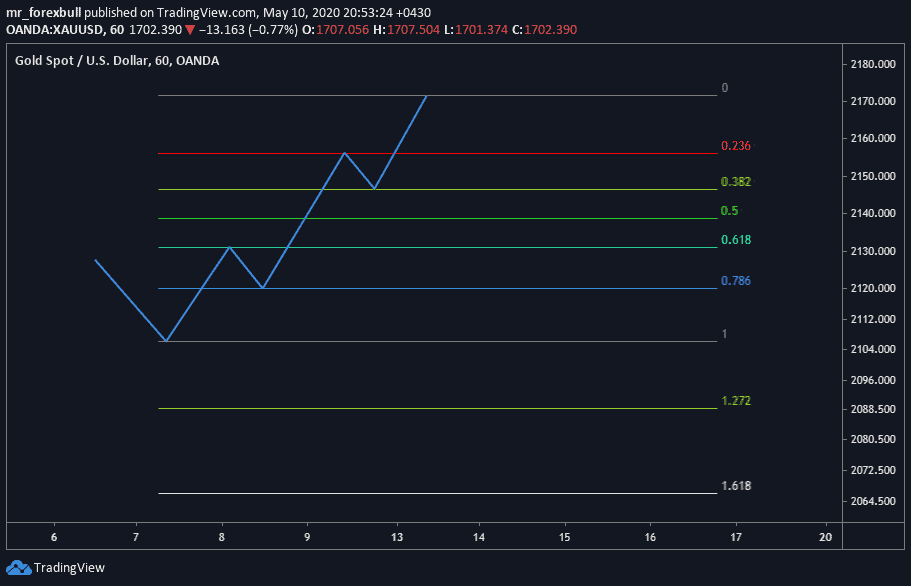Select the 0.382 Fibonacci level label
Screen dimensions: 911x586
click(735, 182)
